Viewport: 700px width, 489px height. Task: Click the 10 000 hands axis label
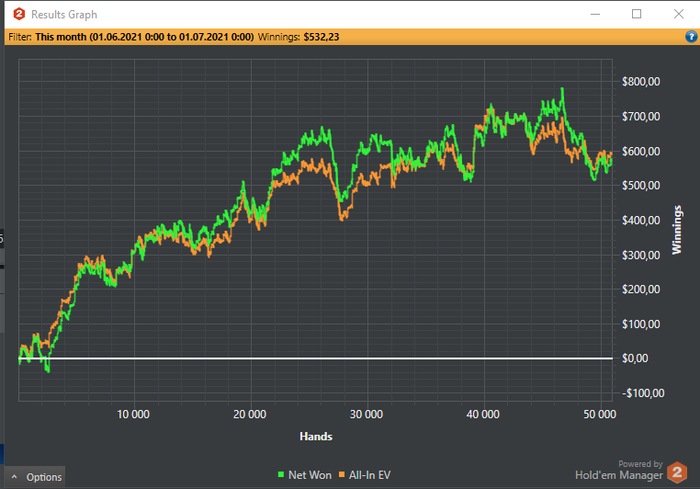pyautogui.click(x=133, y=414)
